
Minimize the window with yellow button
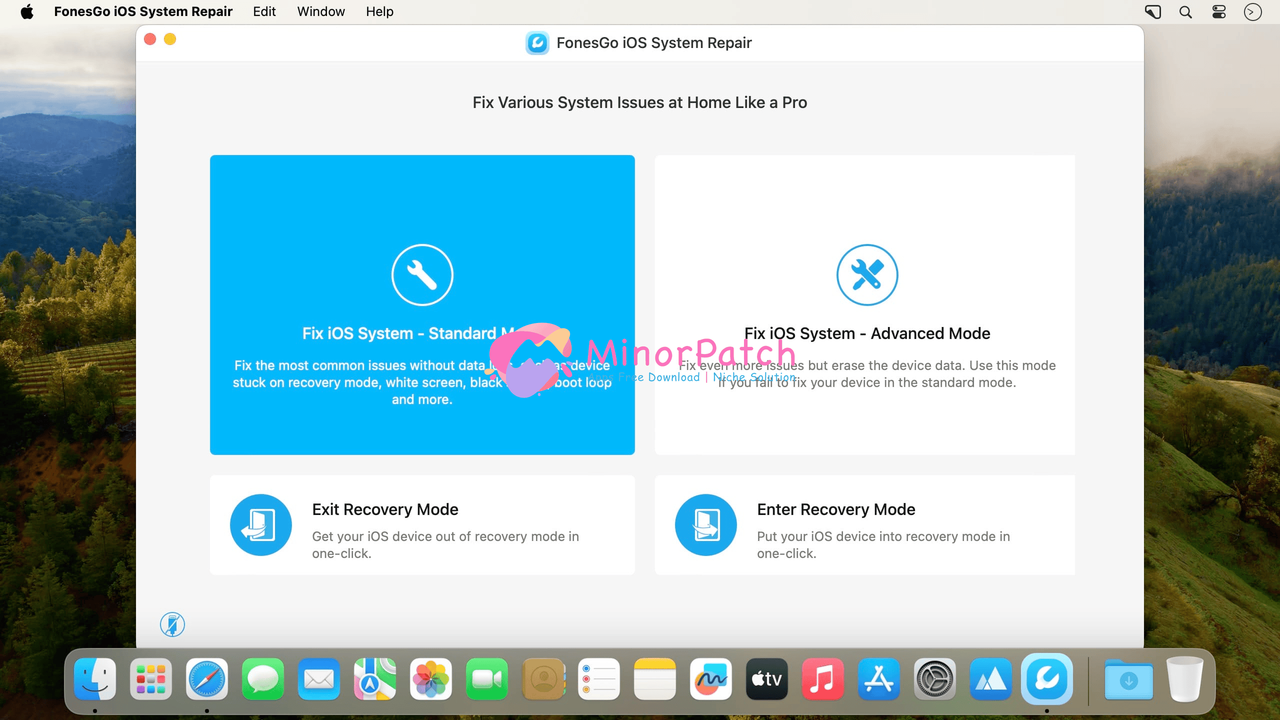[x=170, y=39]
